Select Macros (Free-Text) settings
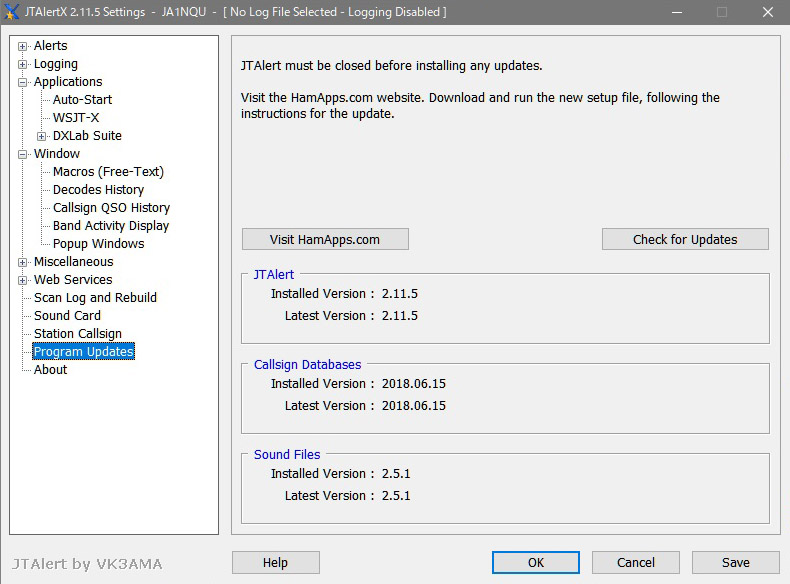Screen dimensions: 790x584 (x=108, y=172)
